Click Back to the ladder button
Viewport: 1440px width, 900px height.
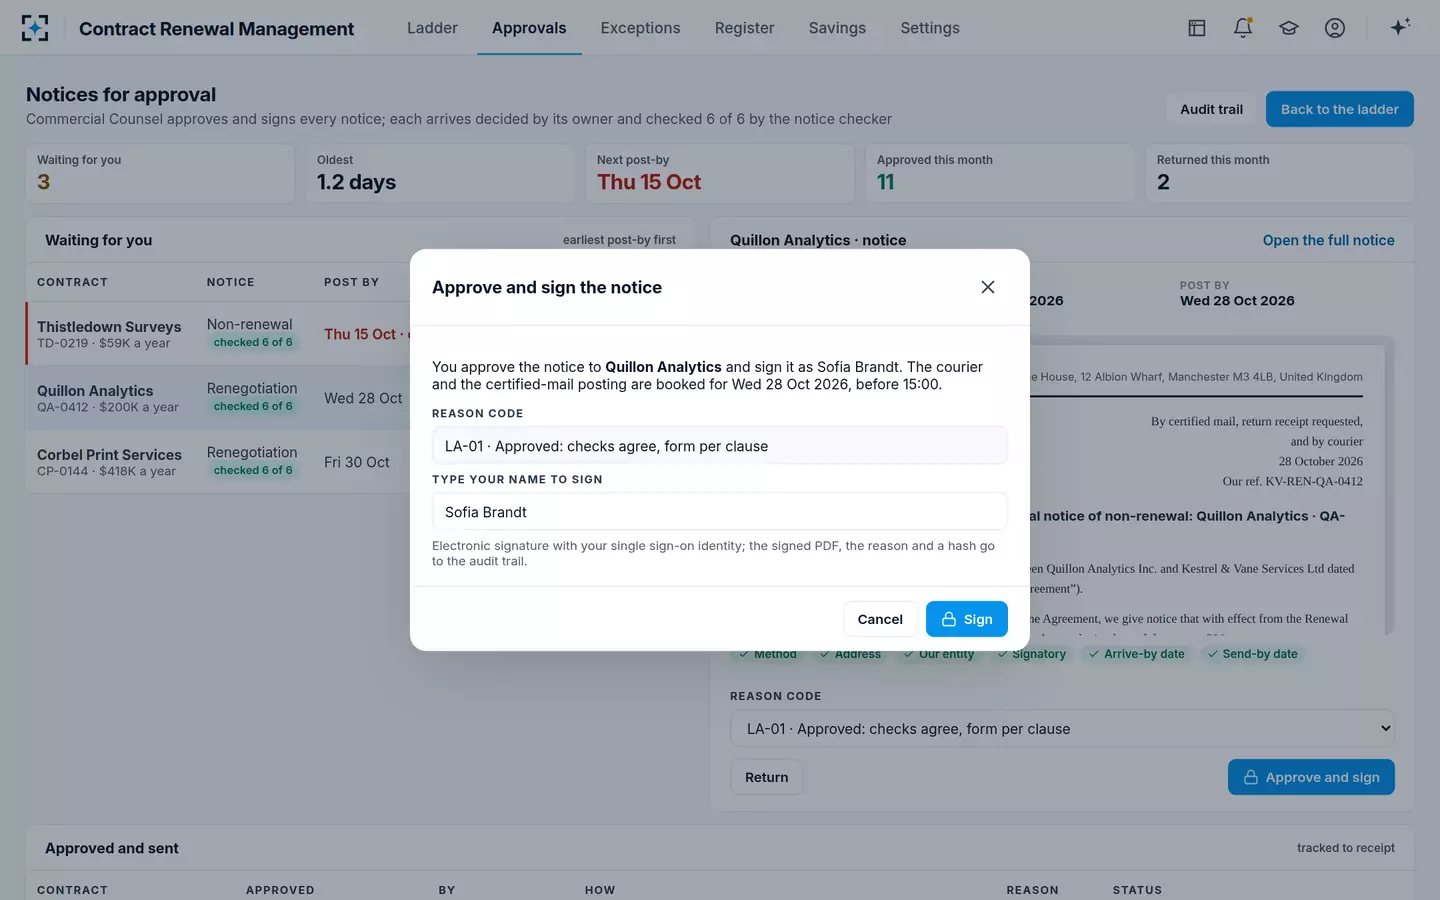pyautogui.click(x=1339, y=109)
